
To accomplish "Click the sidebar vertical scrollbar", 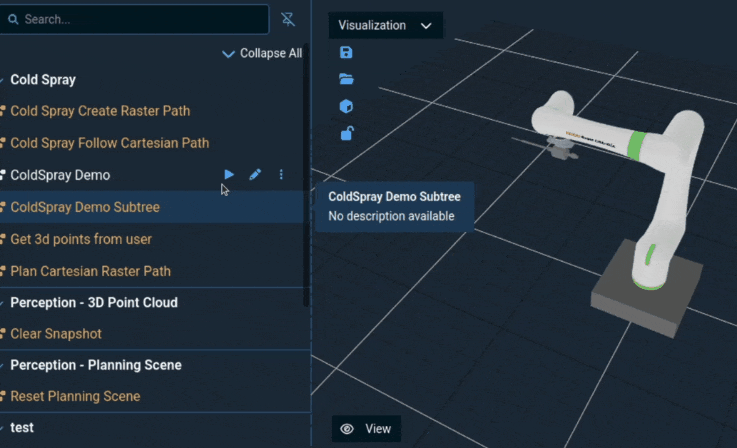I will 306,175.
